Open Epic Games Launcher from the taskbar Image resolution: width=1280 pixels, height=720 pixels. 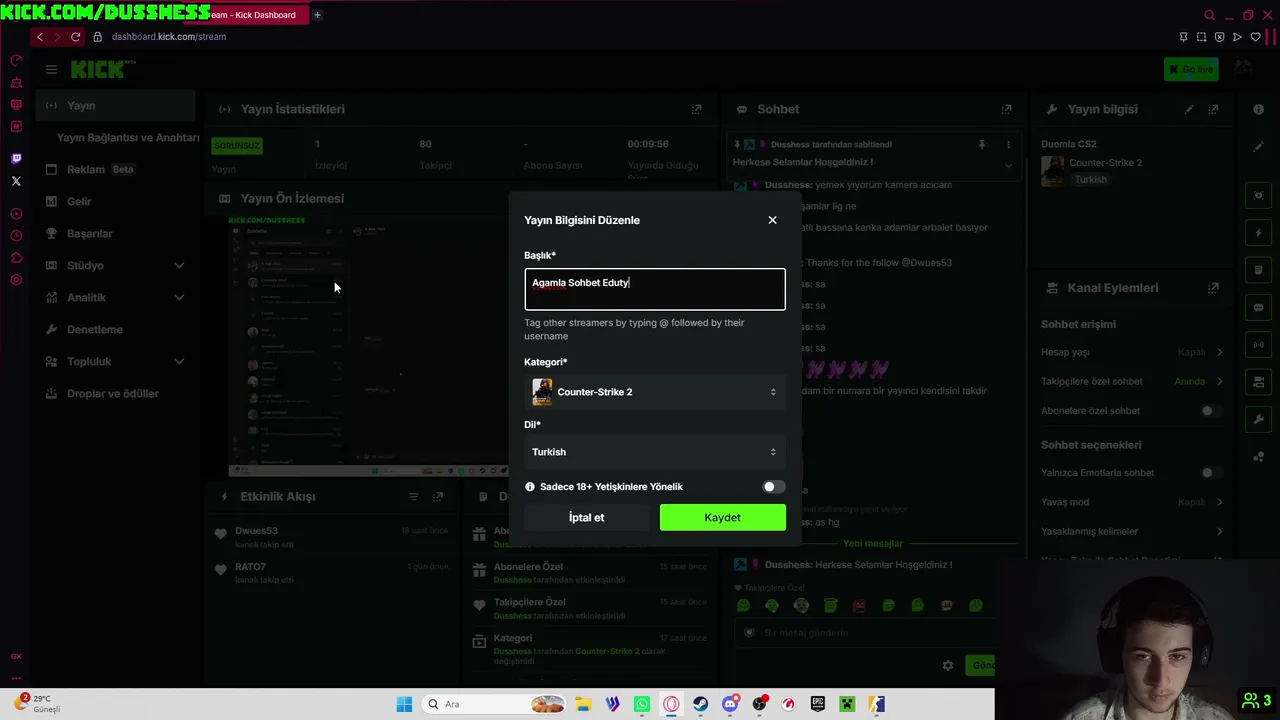818,704
